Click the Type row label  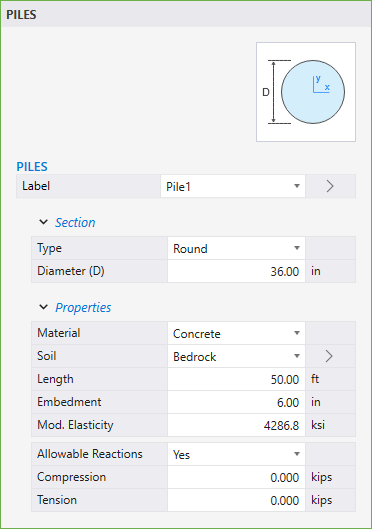(x=49, y=248)
